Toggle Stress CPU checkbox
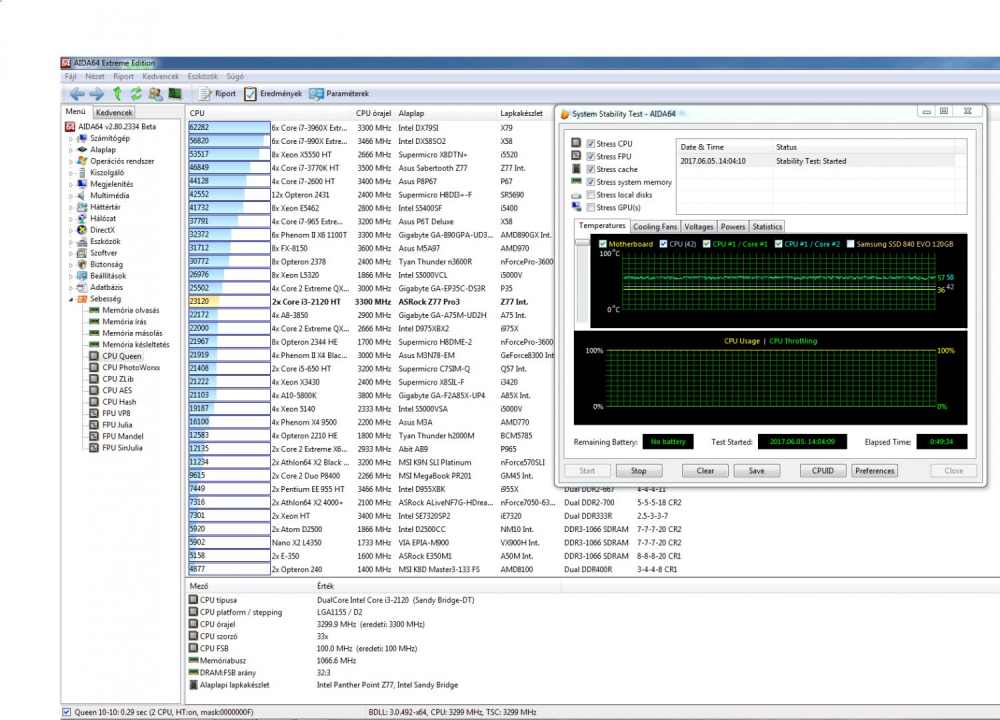Viewport: 1000px width, 720px height. pos(591,144)
